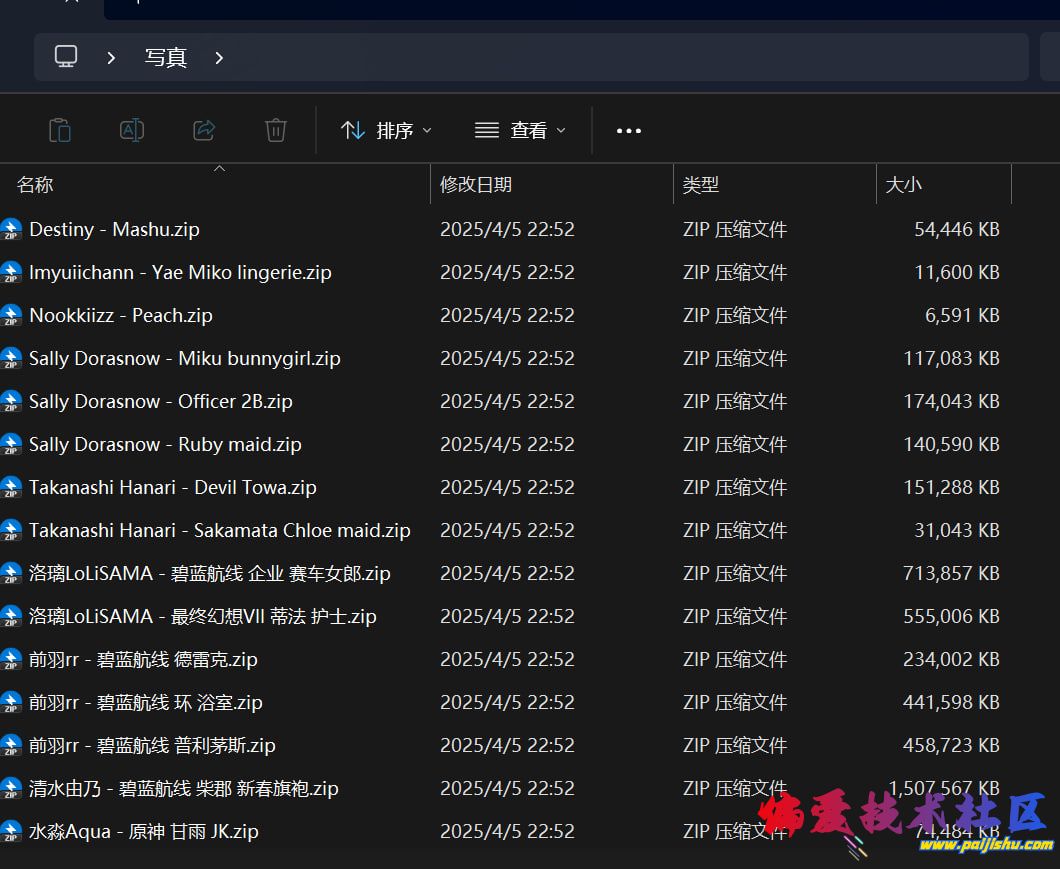Expand the chevron before 写真 in breadcrumb
The height and width of the screenshot is (869, 1060).
coord(111,58)
